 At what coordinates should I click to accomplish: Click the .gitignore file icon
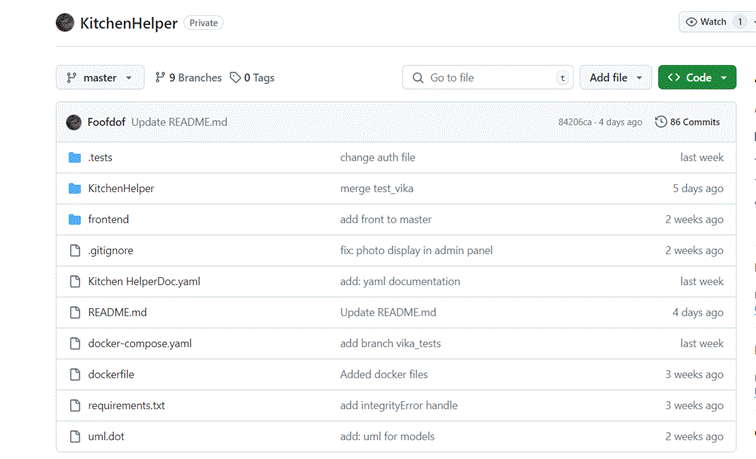[74, 250]
